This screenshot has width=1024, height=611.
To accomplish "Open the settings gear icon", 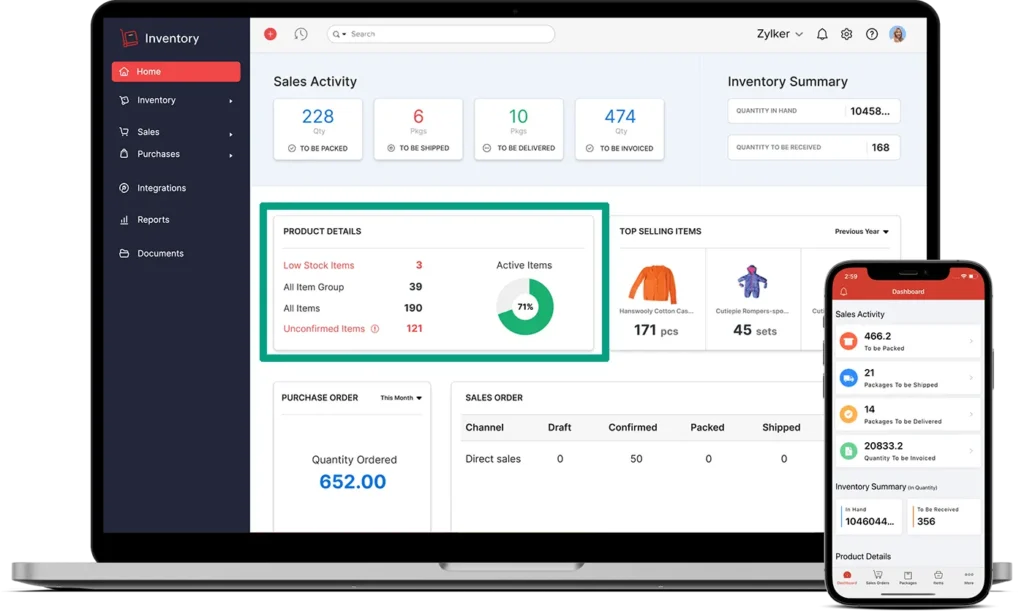I will (846, 33).
